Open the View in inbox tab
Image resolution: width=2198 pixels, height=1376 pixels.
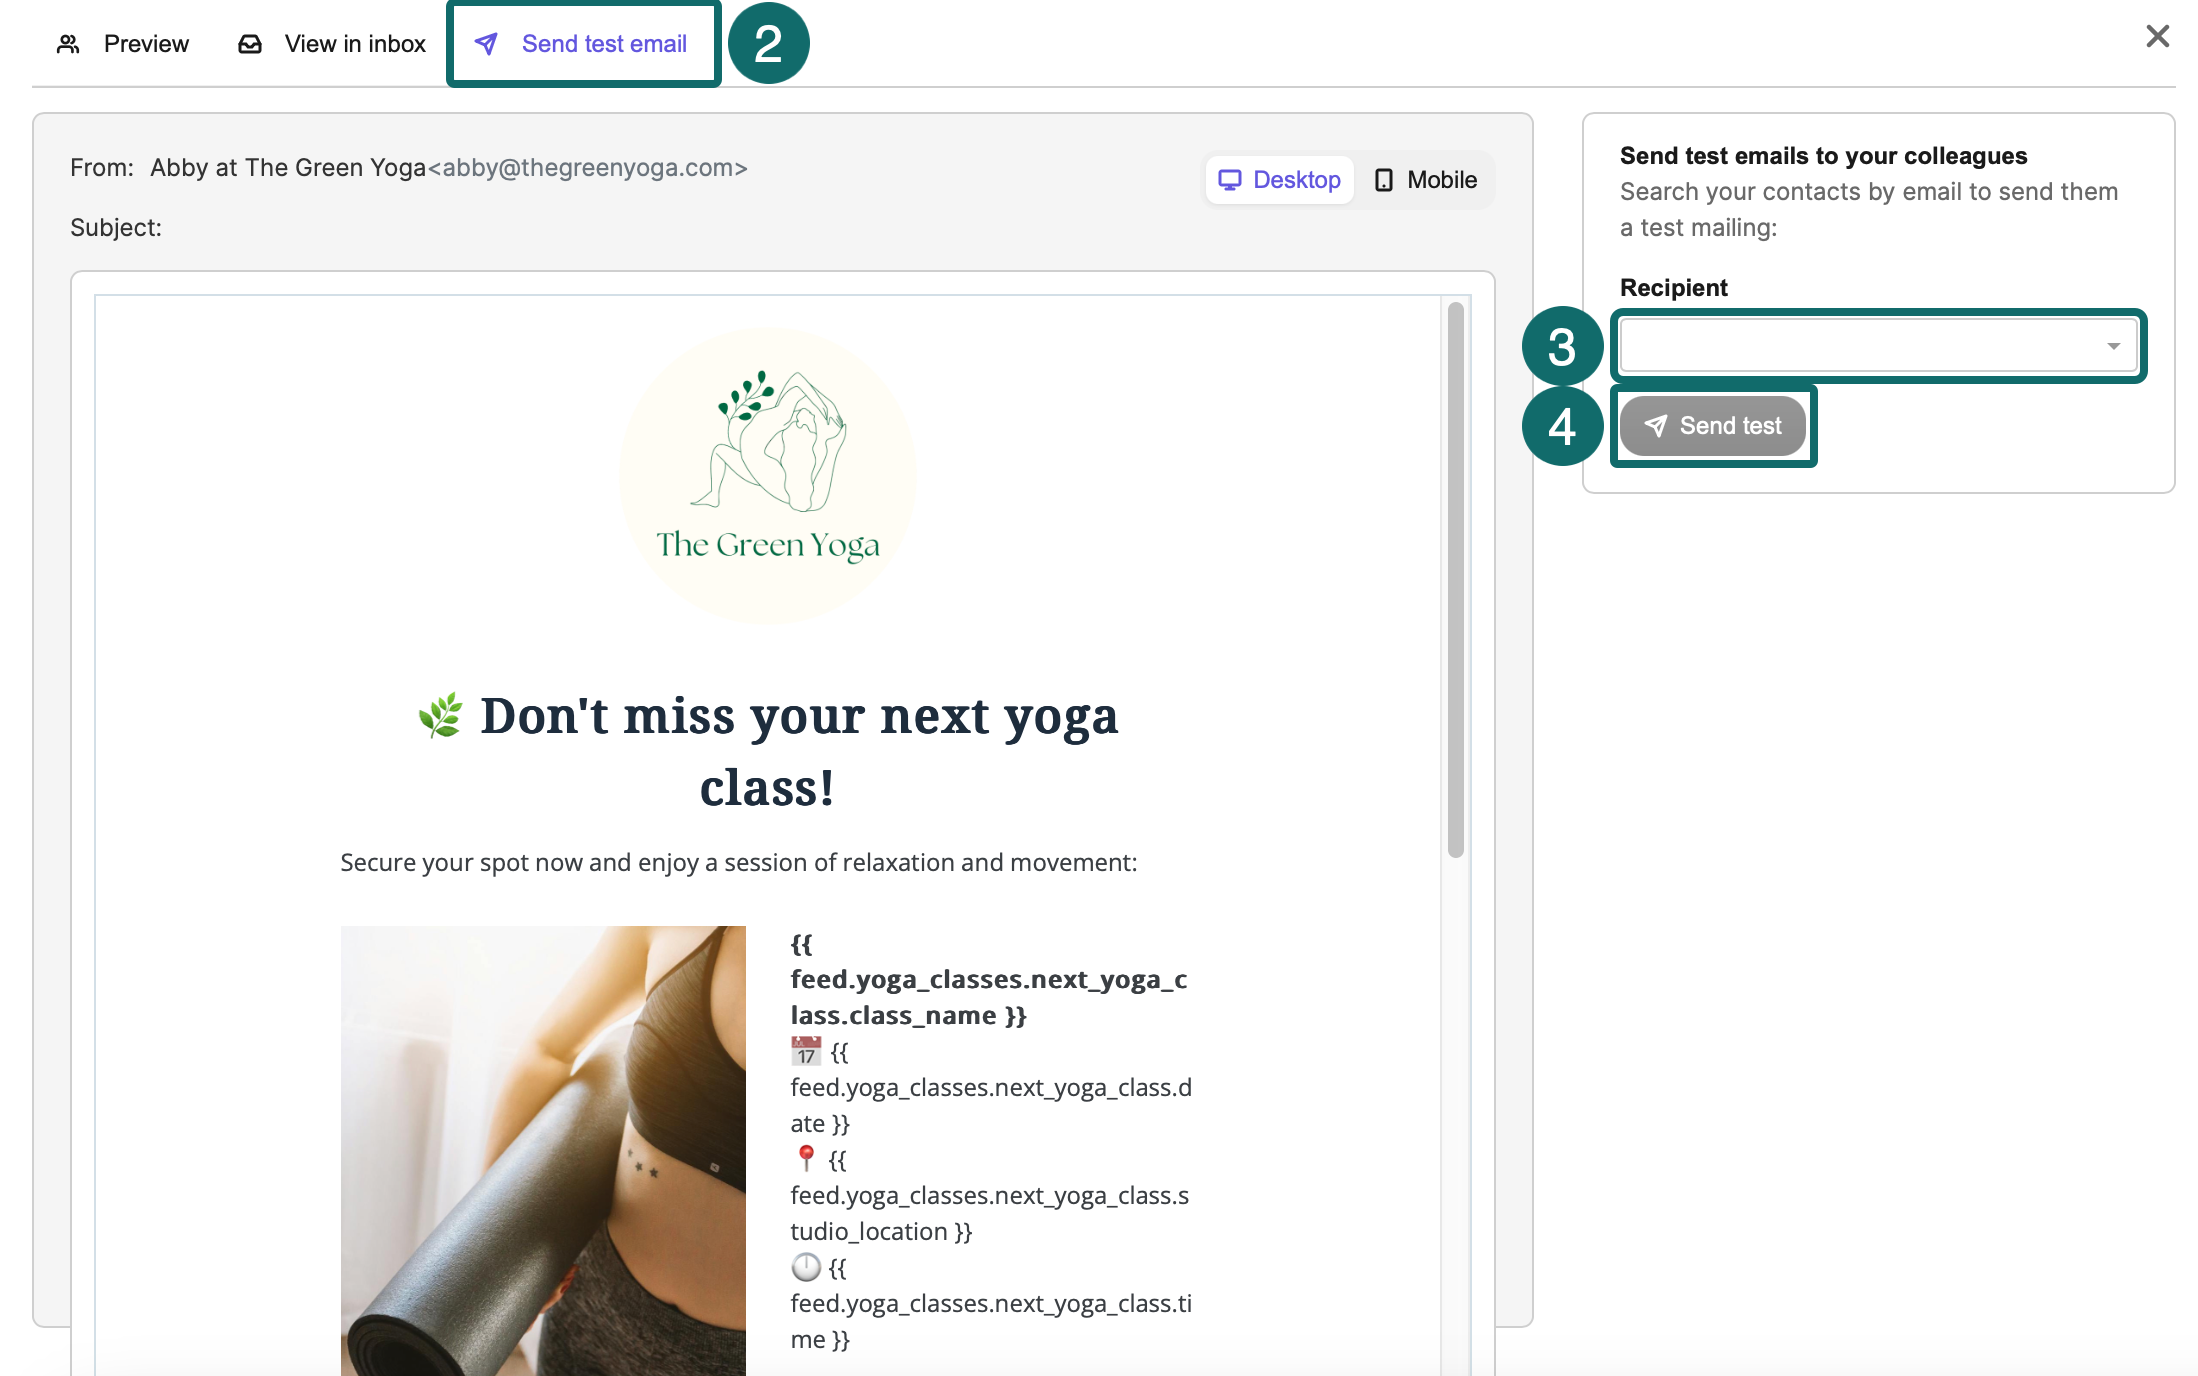click(331, 44)
